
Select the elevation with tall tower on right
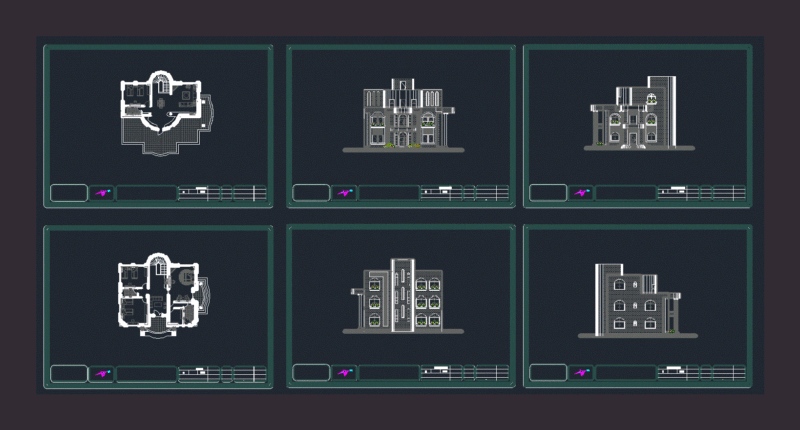coord(639,113)
